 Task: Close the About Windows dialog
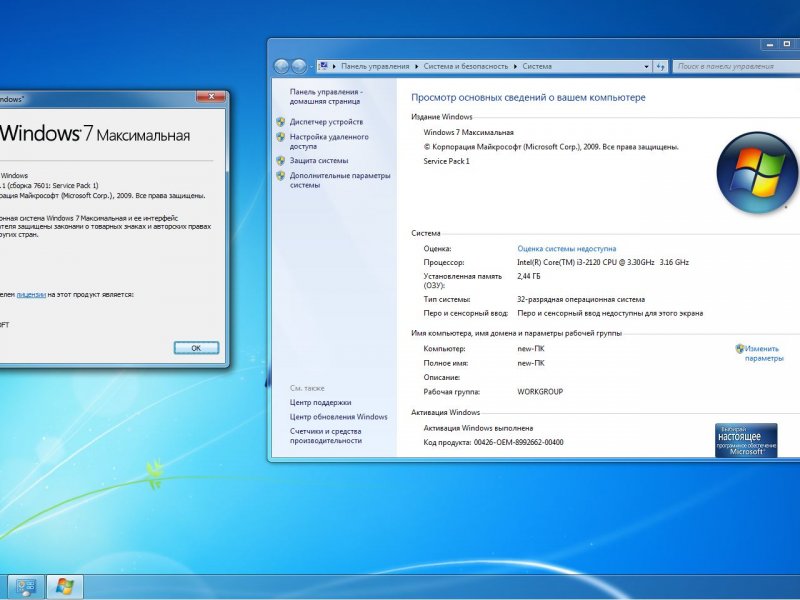click(x=211, y=96)
